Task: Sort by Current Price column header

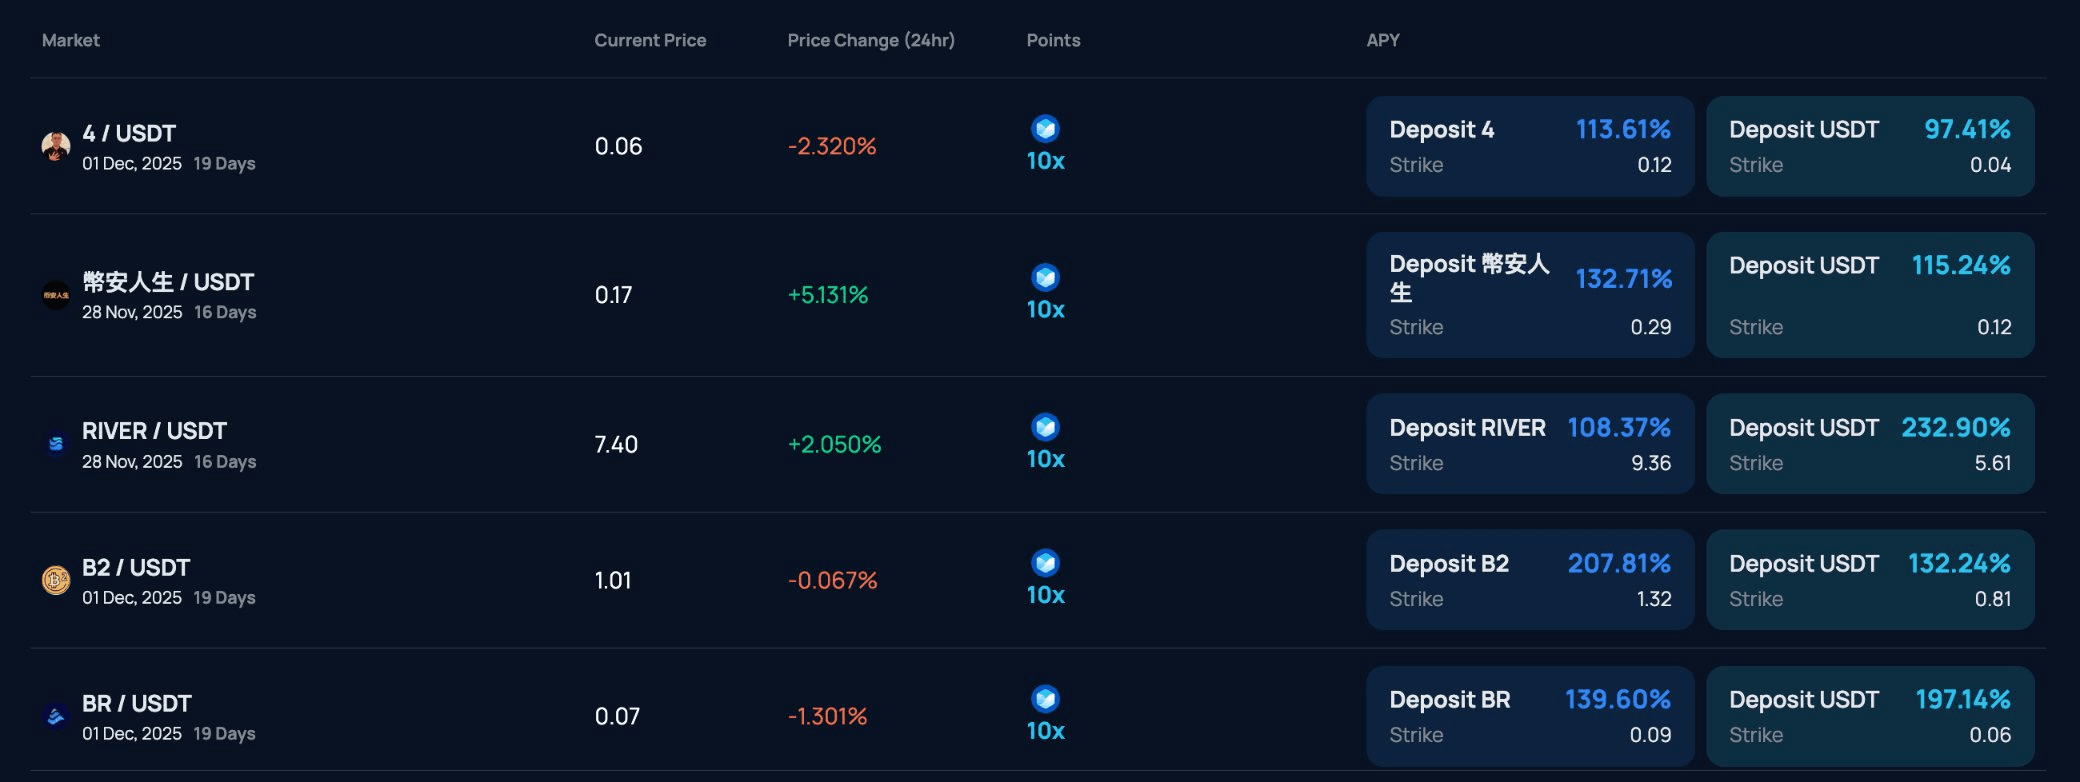Action: 650,40
